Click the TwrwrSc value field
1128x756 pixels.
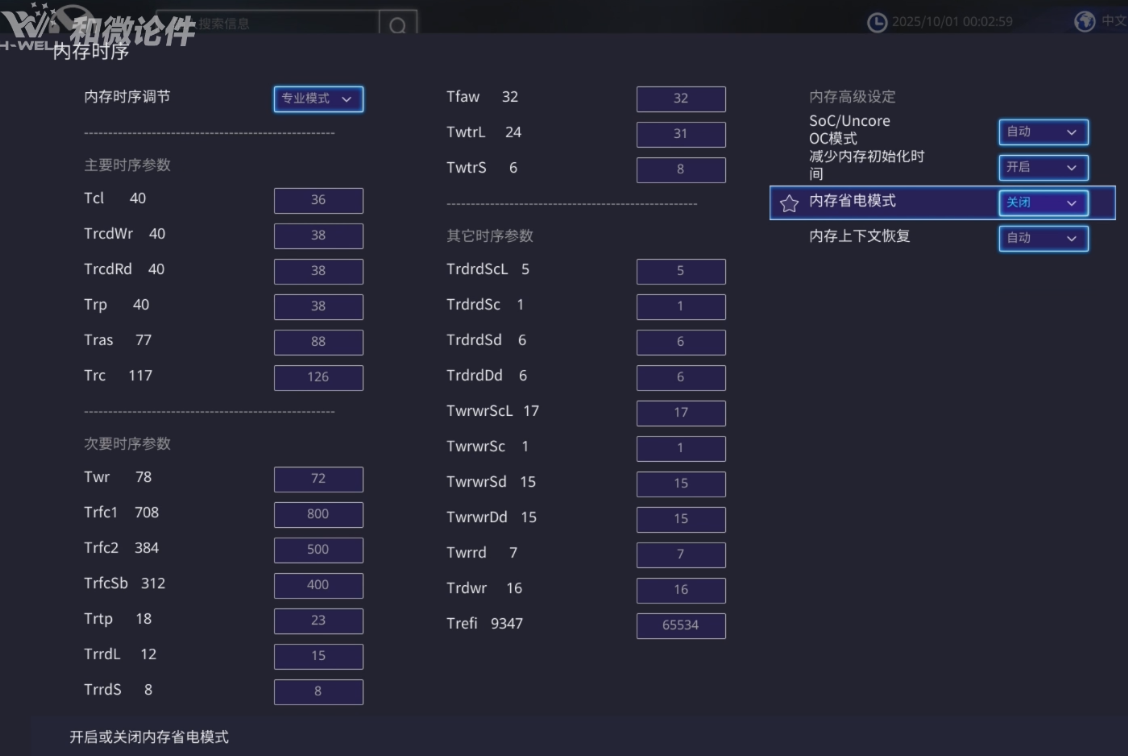pyautogui.click(x=681, y=448)
